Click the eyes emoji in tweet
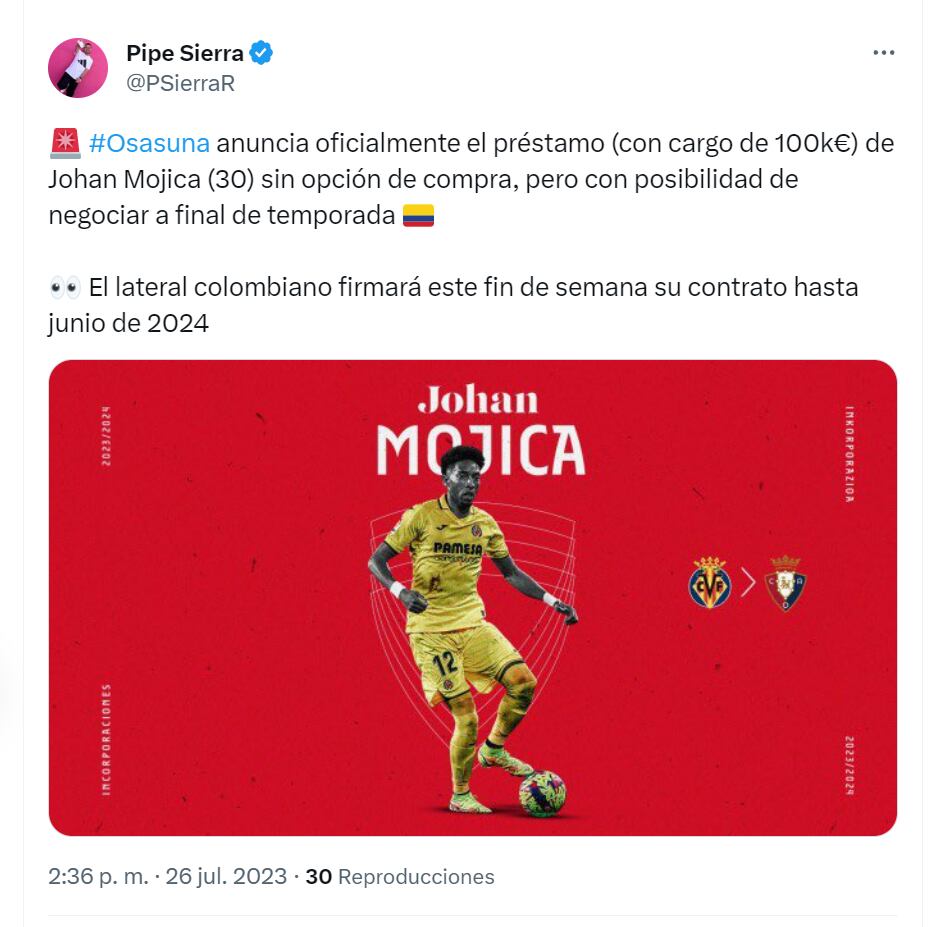Viewport: 946px width, 927px height. (65, 288)
